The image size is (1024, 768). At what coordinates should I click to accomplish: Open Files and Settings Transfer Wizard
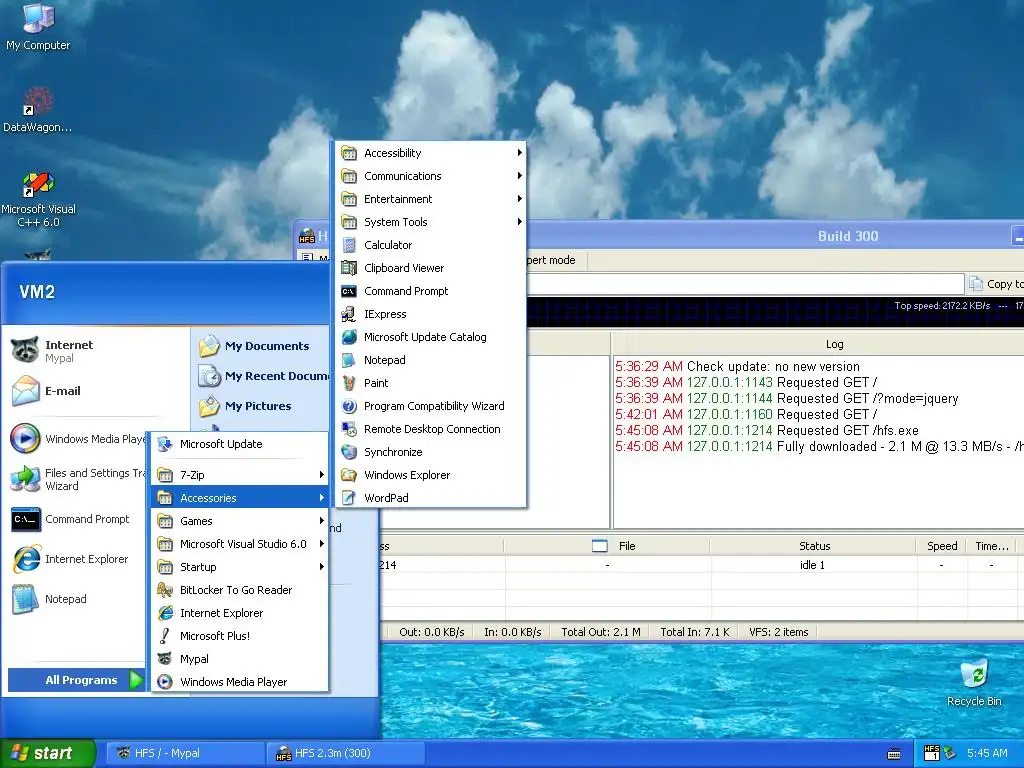(x=77, y=479)
